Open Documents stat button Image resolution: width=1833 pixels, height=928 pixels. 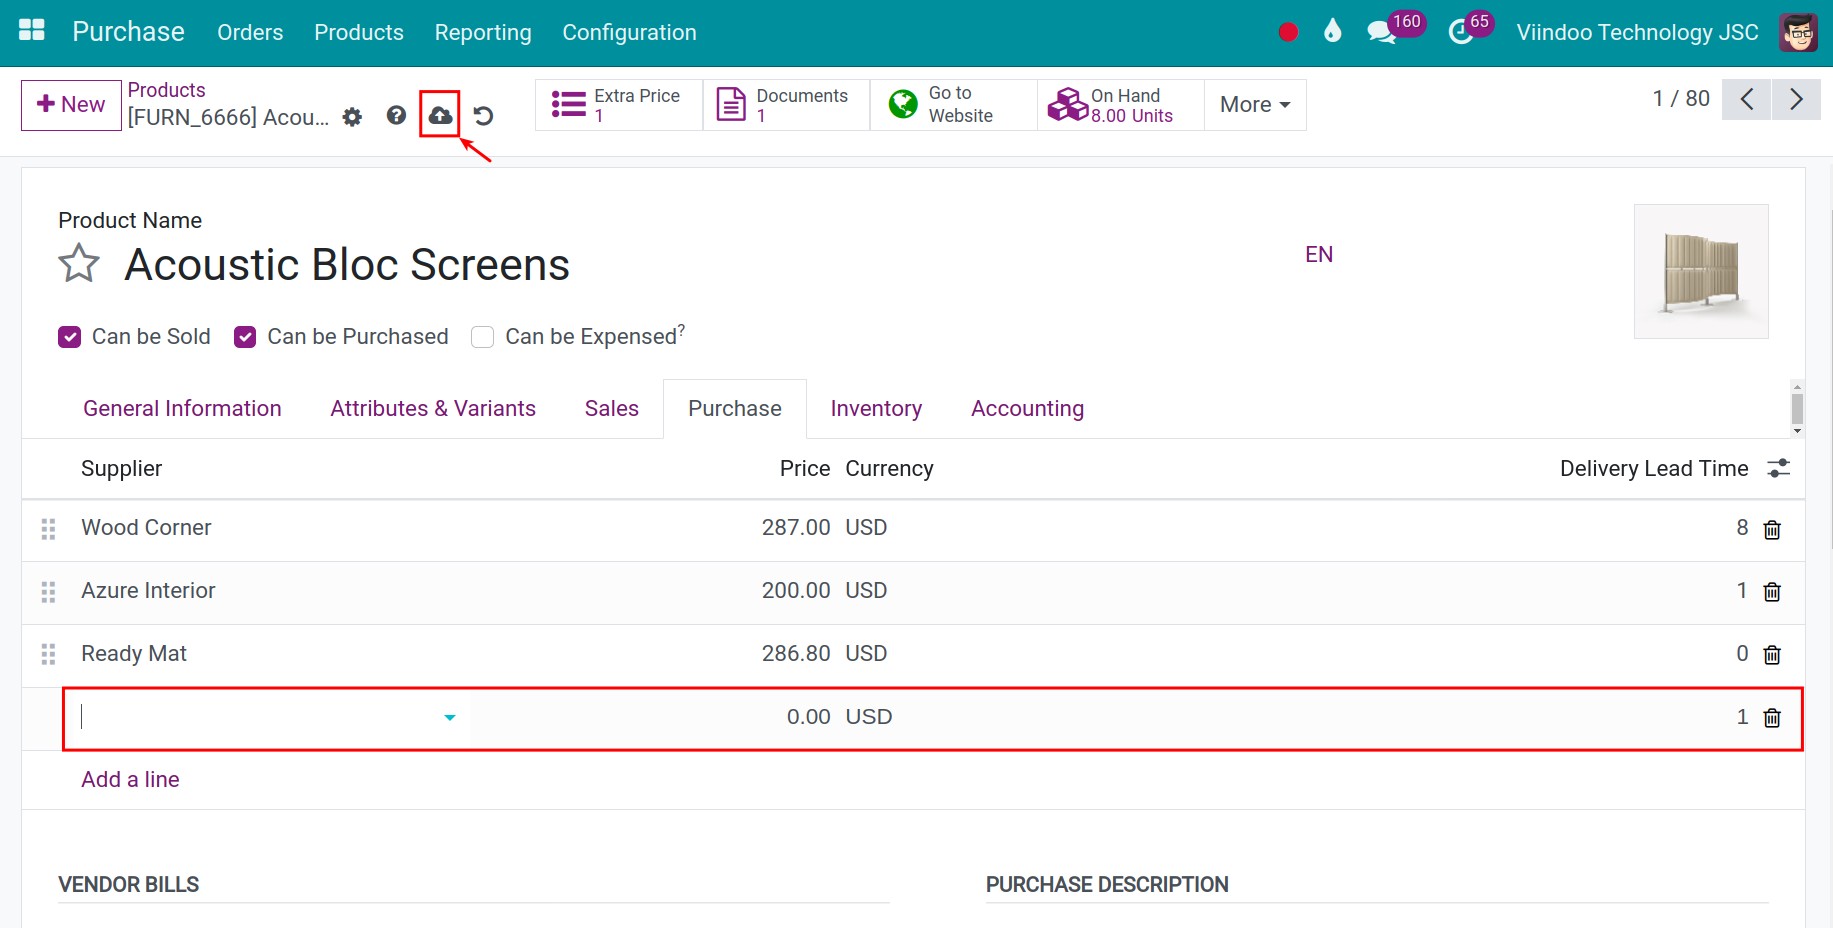click(786, 105)
